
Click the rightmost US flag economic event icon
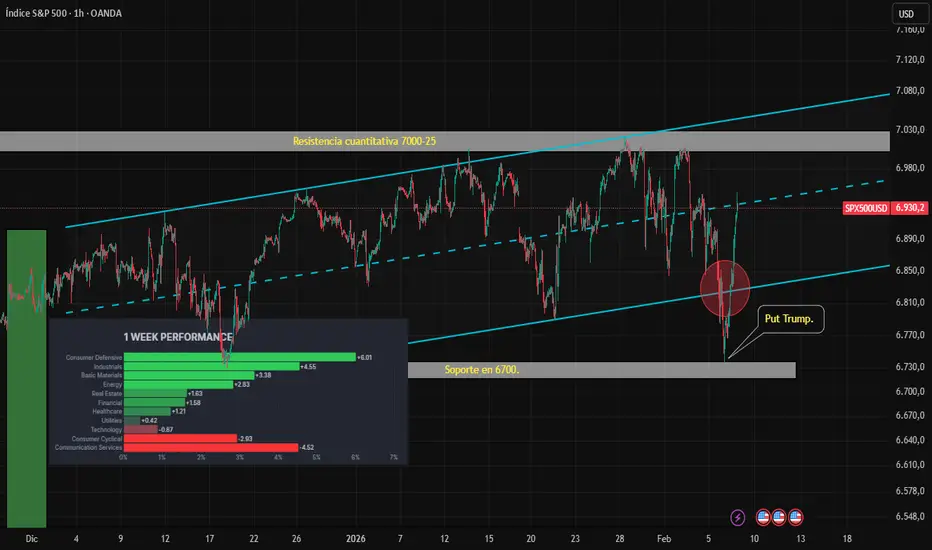click(x=795, y=517)
